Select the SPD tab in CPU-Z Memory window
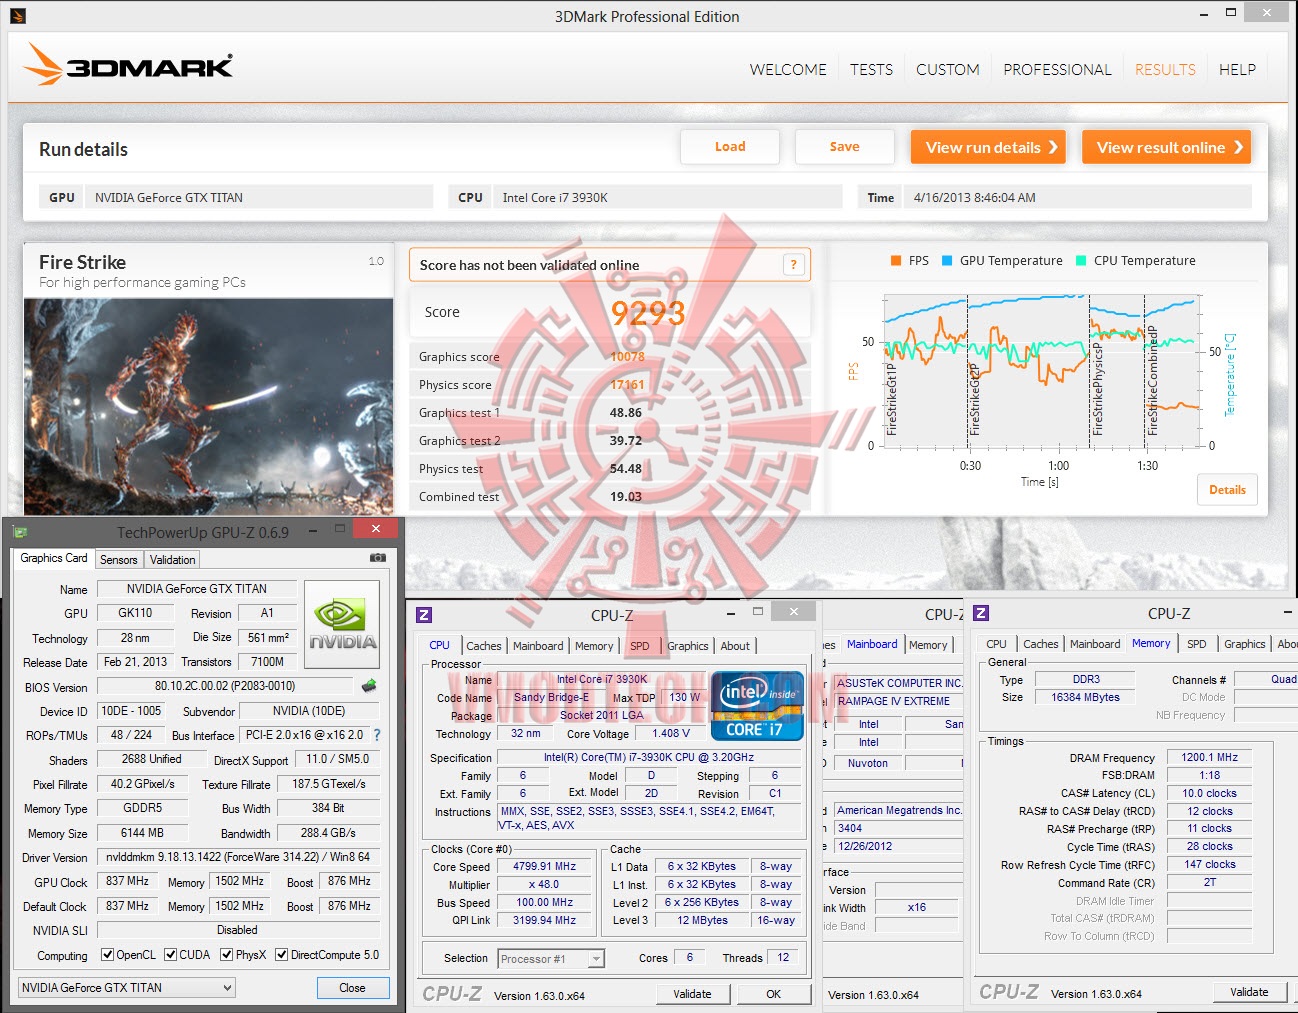This screenshot has width=1298, height=1013. click(x=1197, y=644)
